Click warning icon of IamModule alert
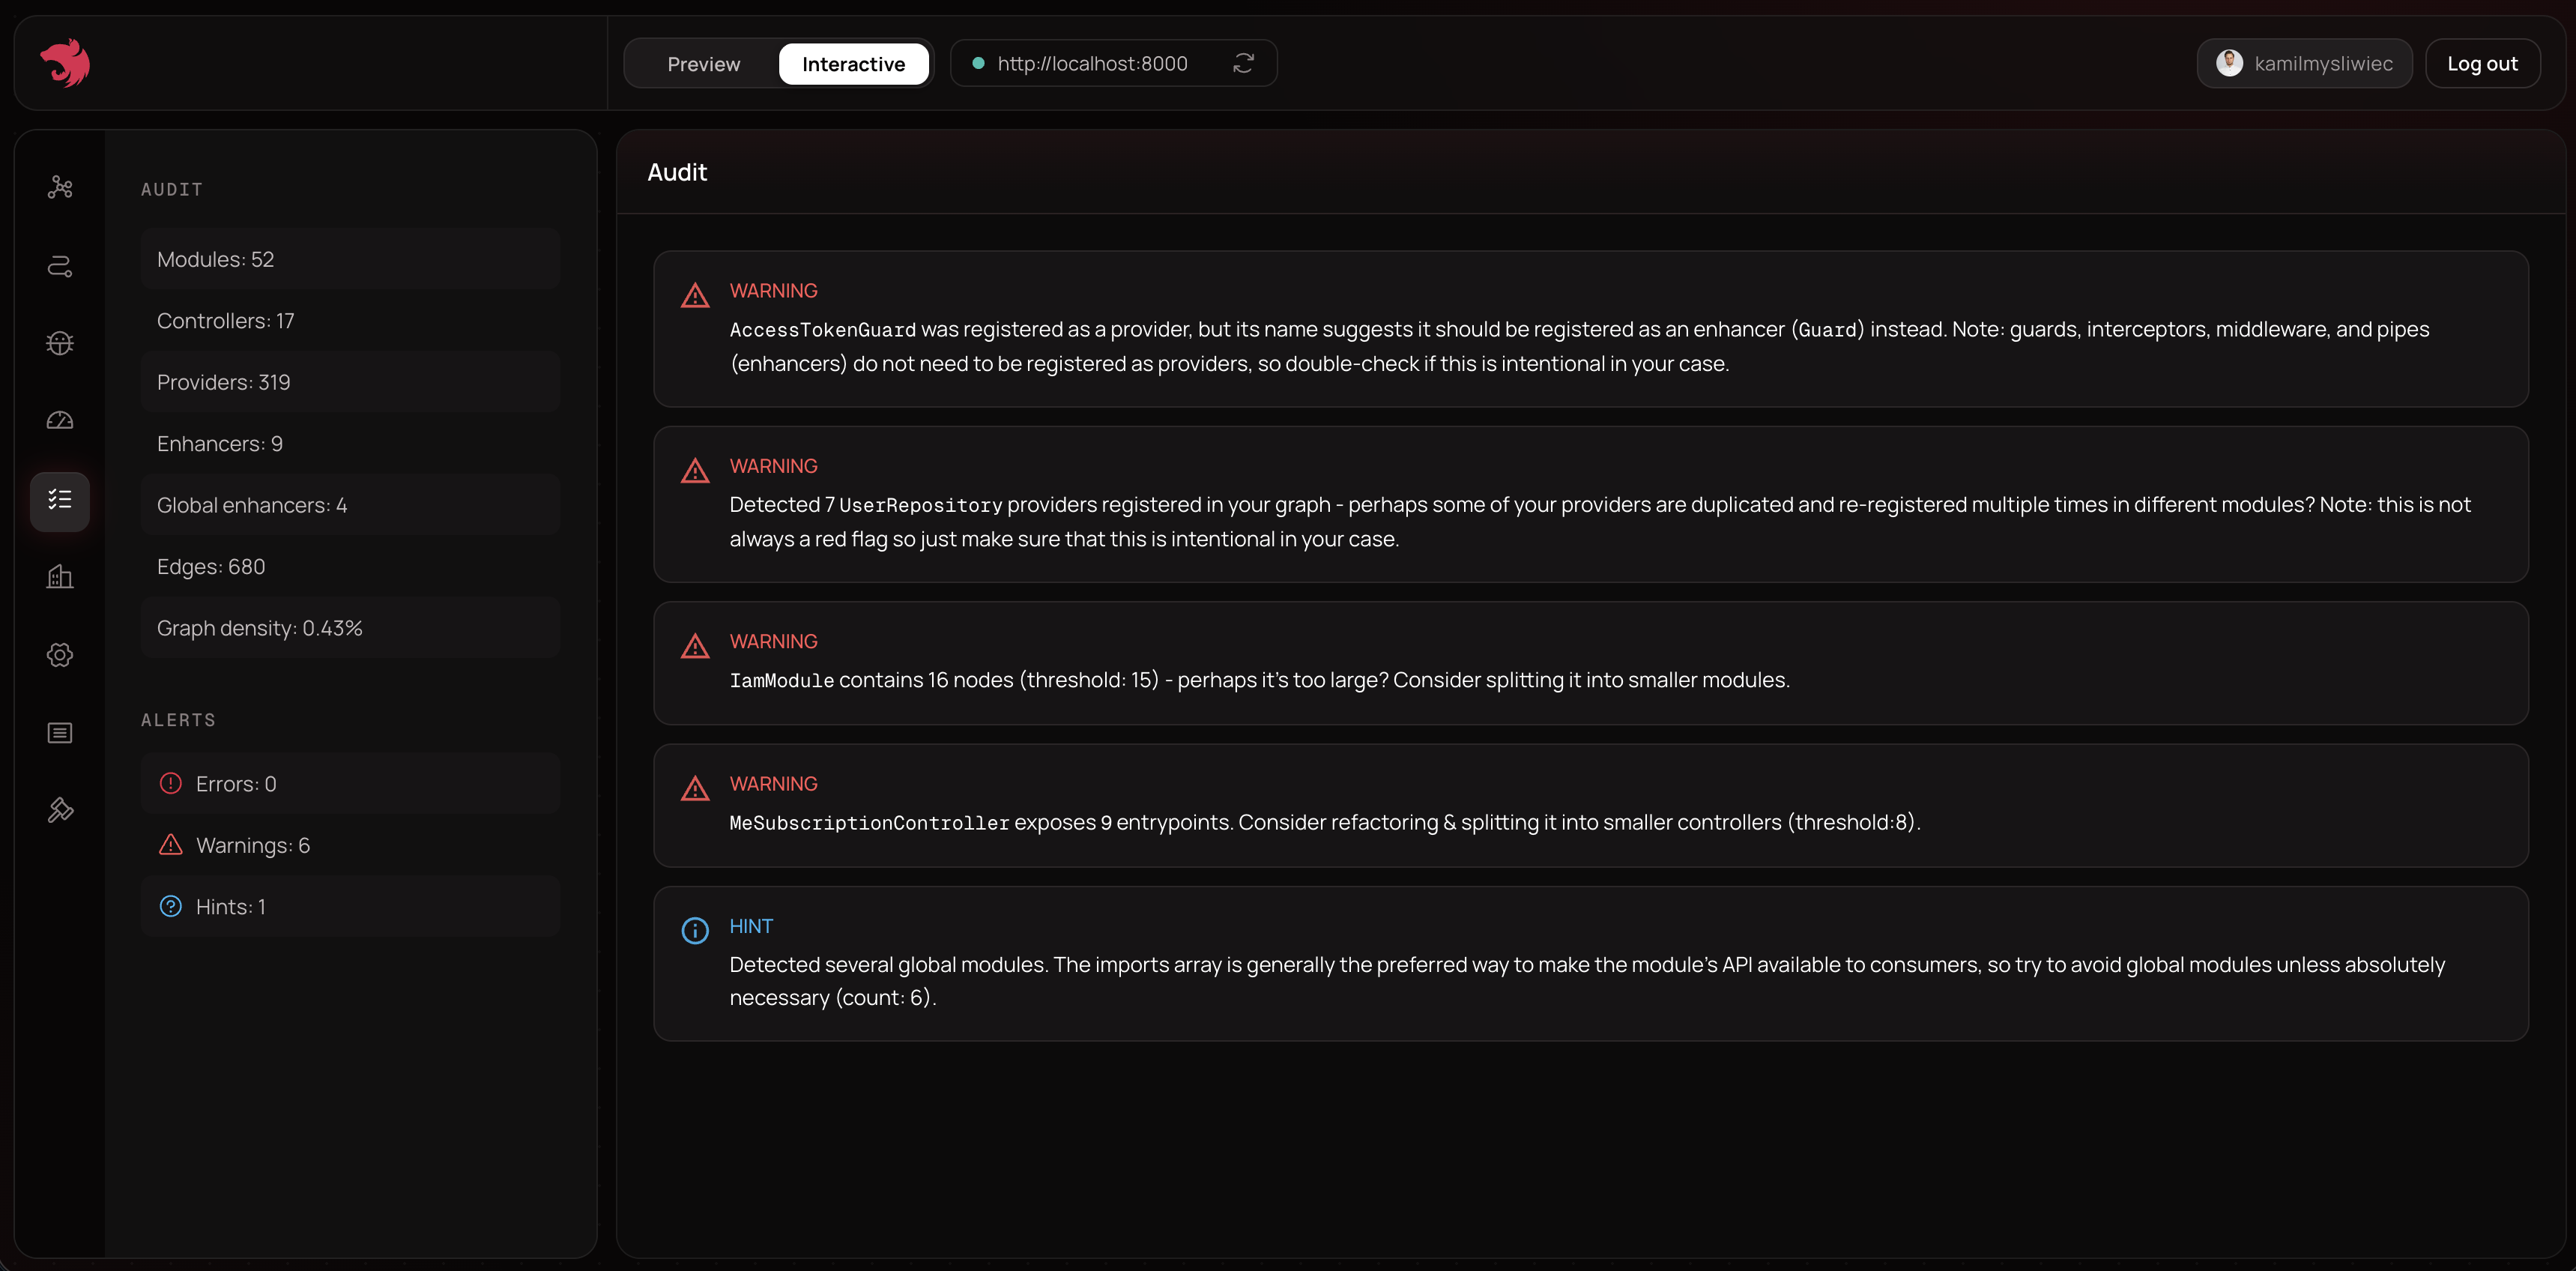Image resolution: width=2576 pixels, height=1271 pixels. 695,647
